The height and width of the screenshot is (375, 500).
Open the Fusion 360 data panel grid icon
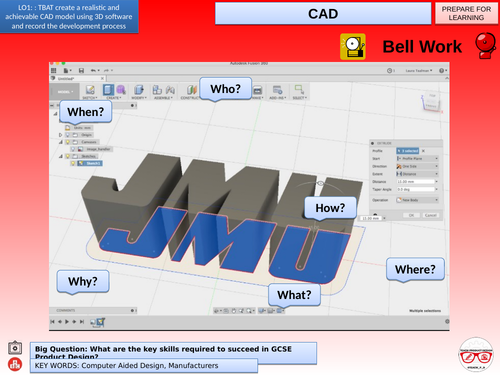coord(54,70)
